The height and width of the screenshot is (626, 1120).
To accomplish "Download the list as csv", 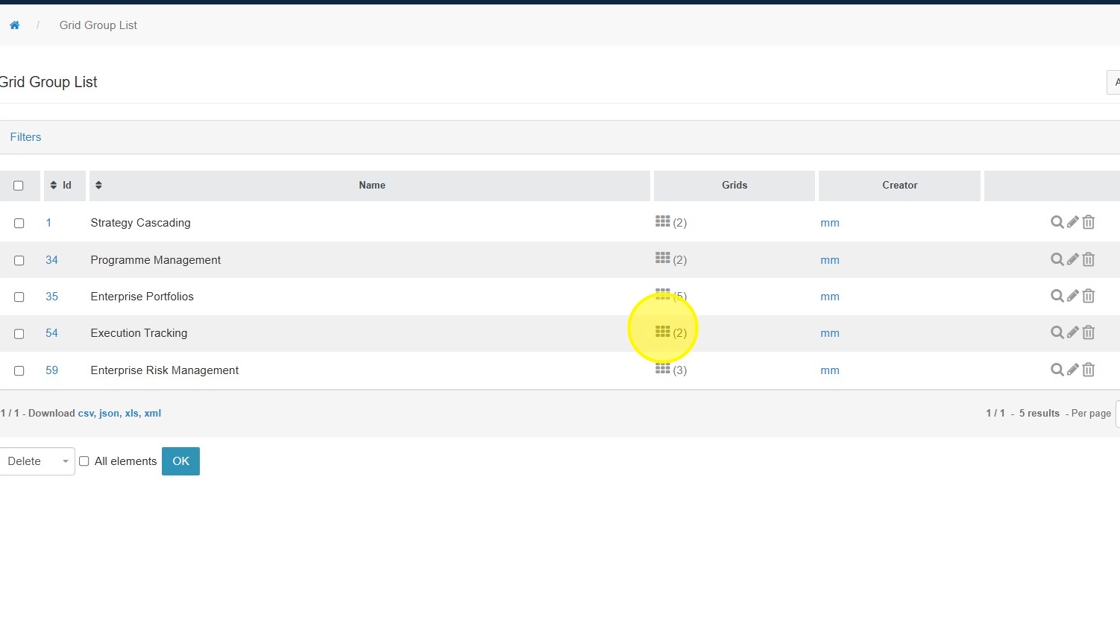I will (x=85, y=413).
